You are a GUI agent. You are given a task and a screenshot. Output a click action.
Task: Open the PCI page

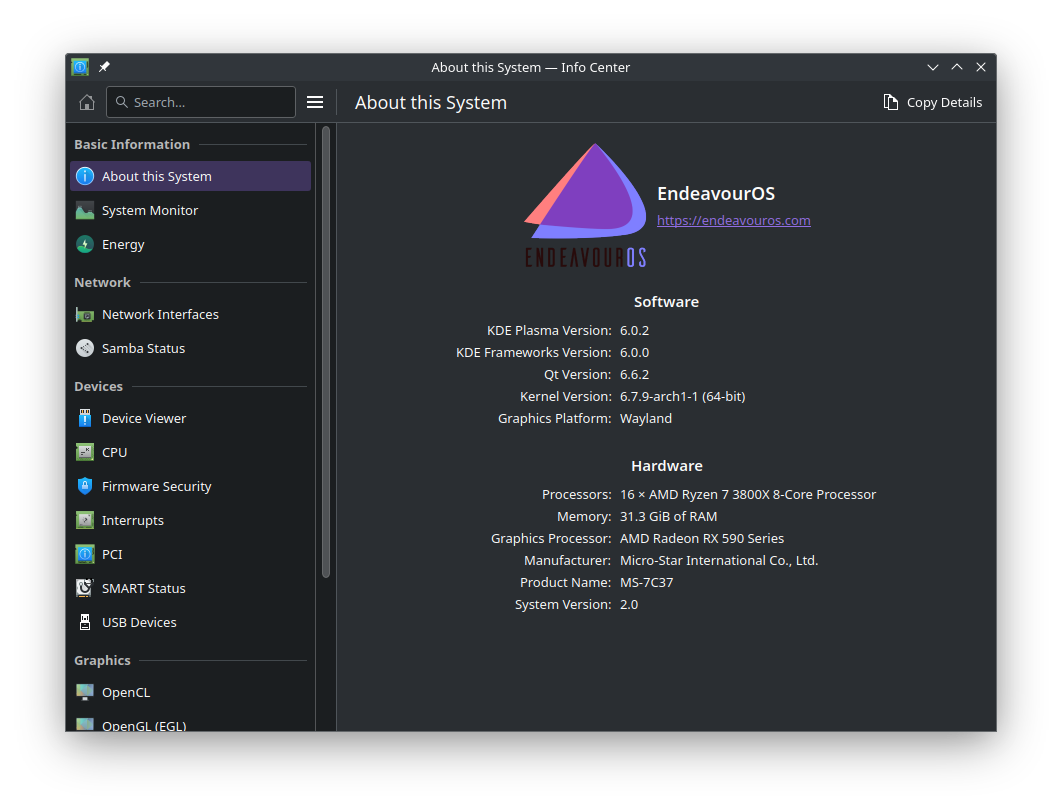(x=112, y=554)
